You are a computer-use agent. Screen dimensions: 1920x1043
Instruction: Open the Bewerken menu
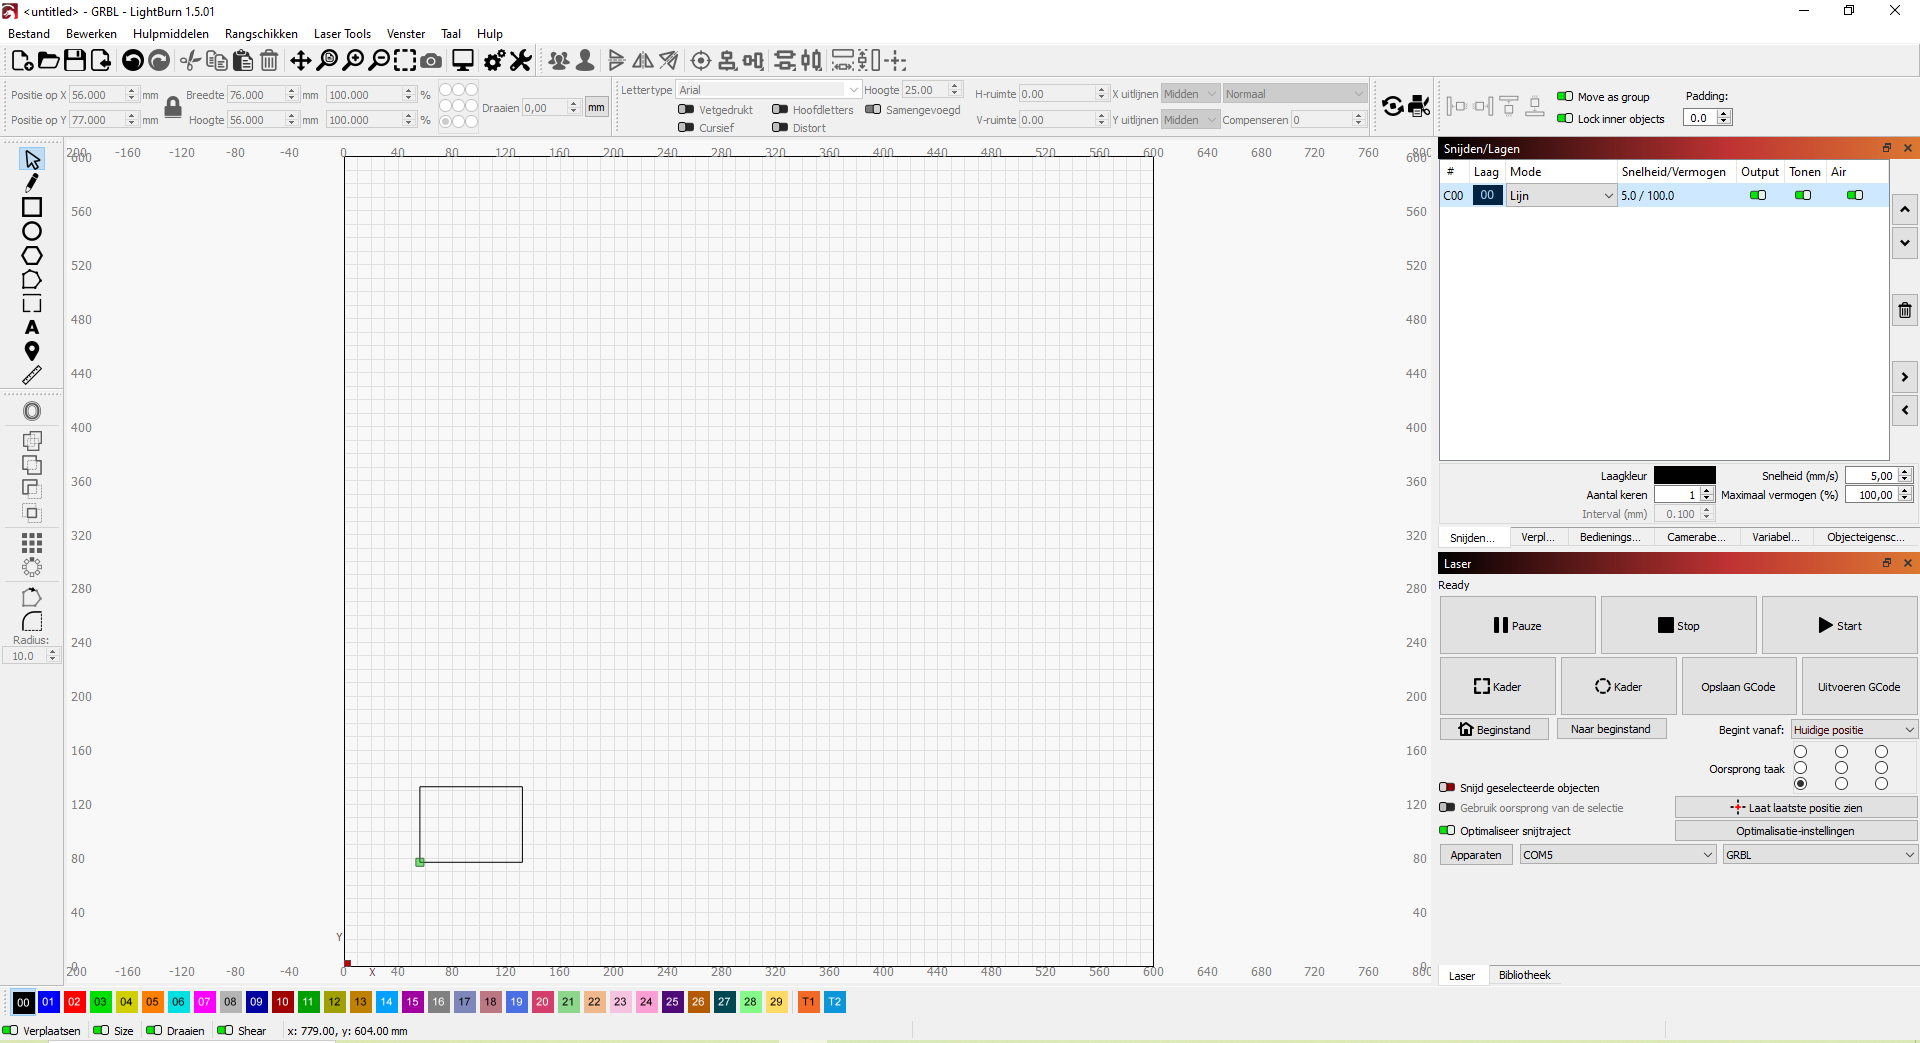[x=91, y=34]
